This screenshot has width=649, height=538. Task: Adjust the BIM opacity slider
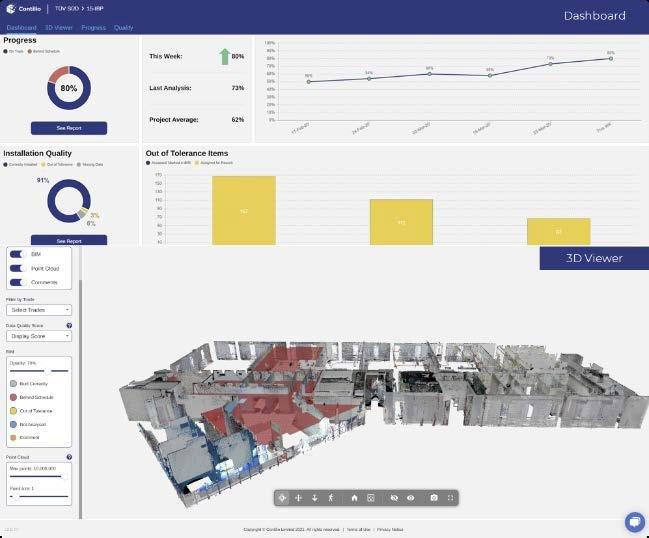click(x=47, y=370)
